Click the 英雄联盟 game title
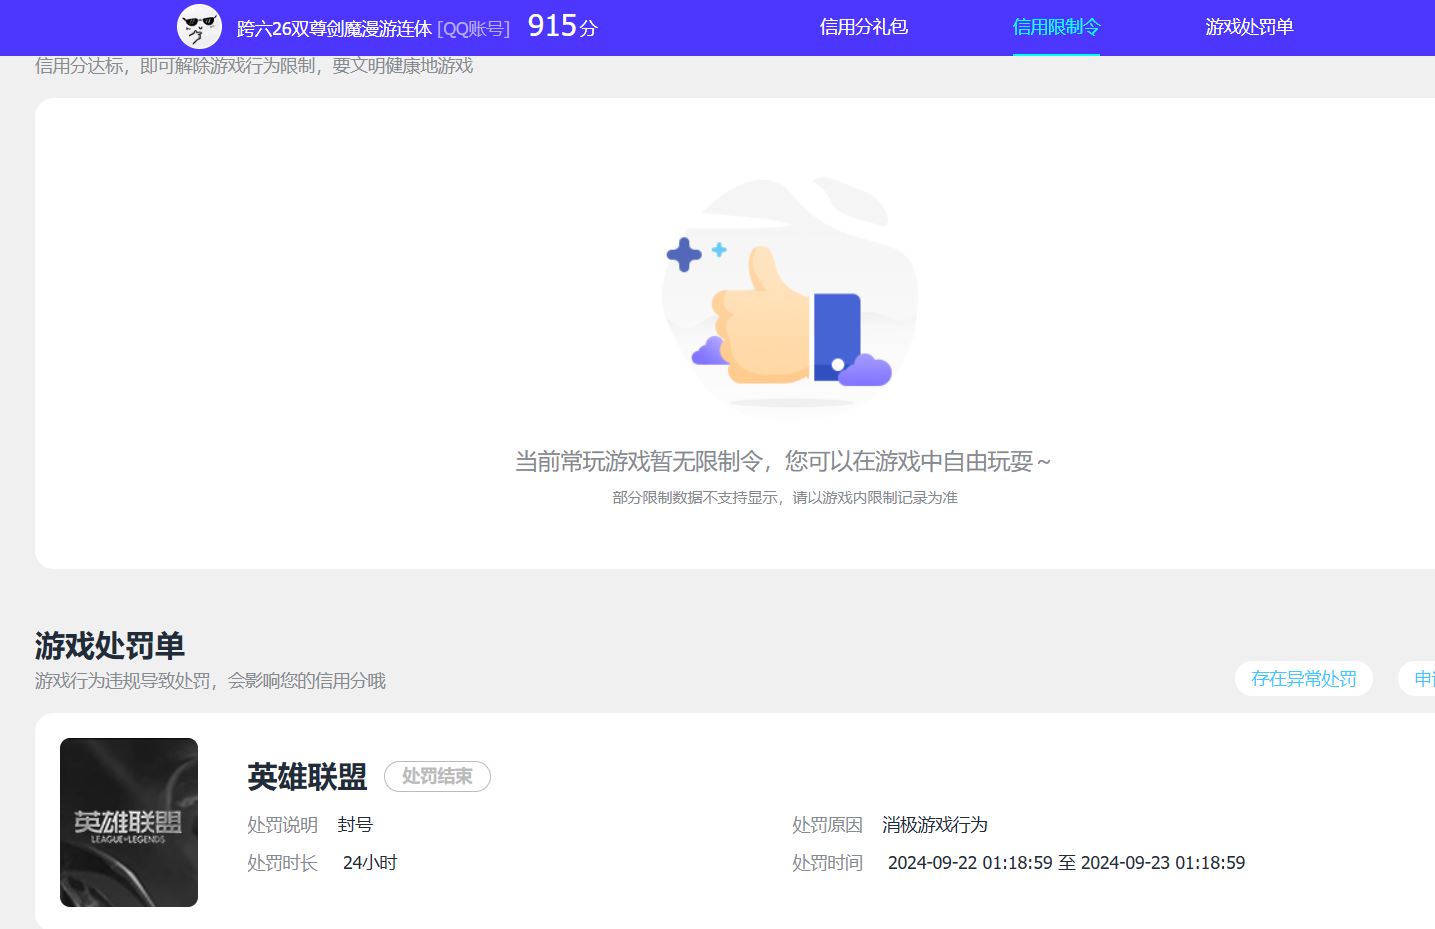 click(x=307, y=777)
